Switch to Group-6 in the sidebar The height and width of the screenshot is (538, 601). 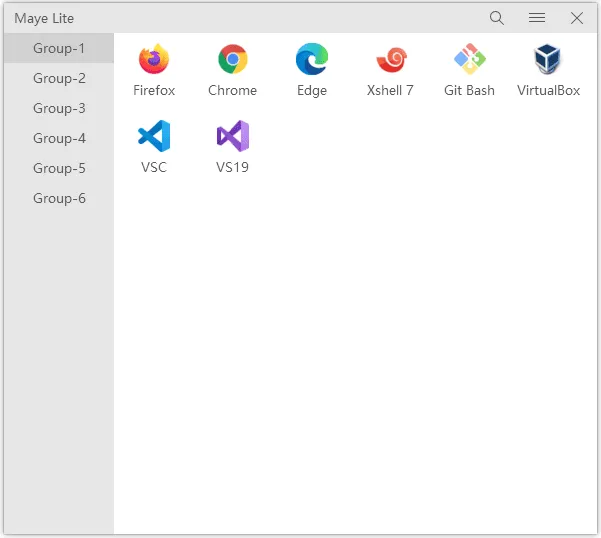click(x=59, y=198)
